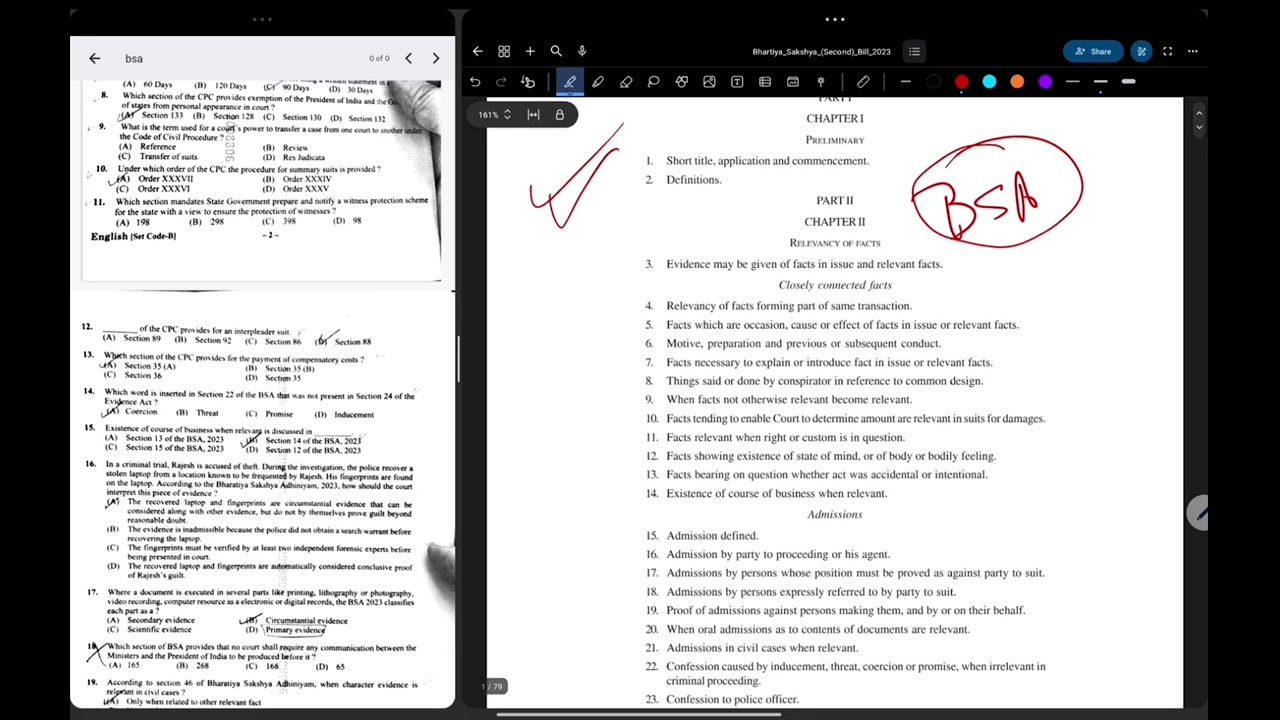The height and width of the screenshot is (720, 1280).
Task: Select the Shapes tool
Action: (x=682, y=82)
